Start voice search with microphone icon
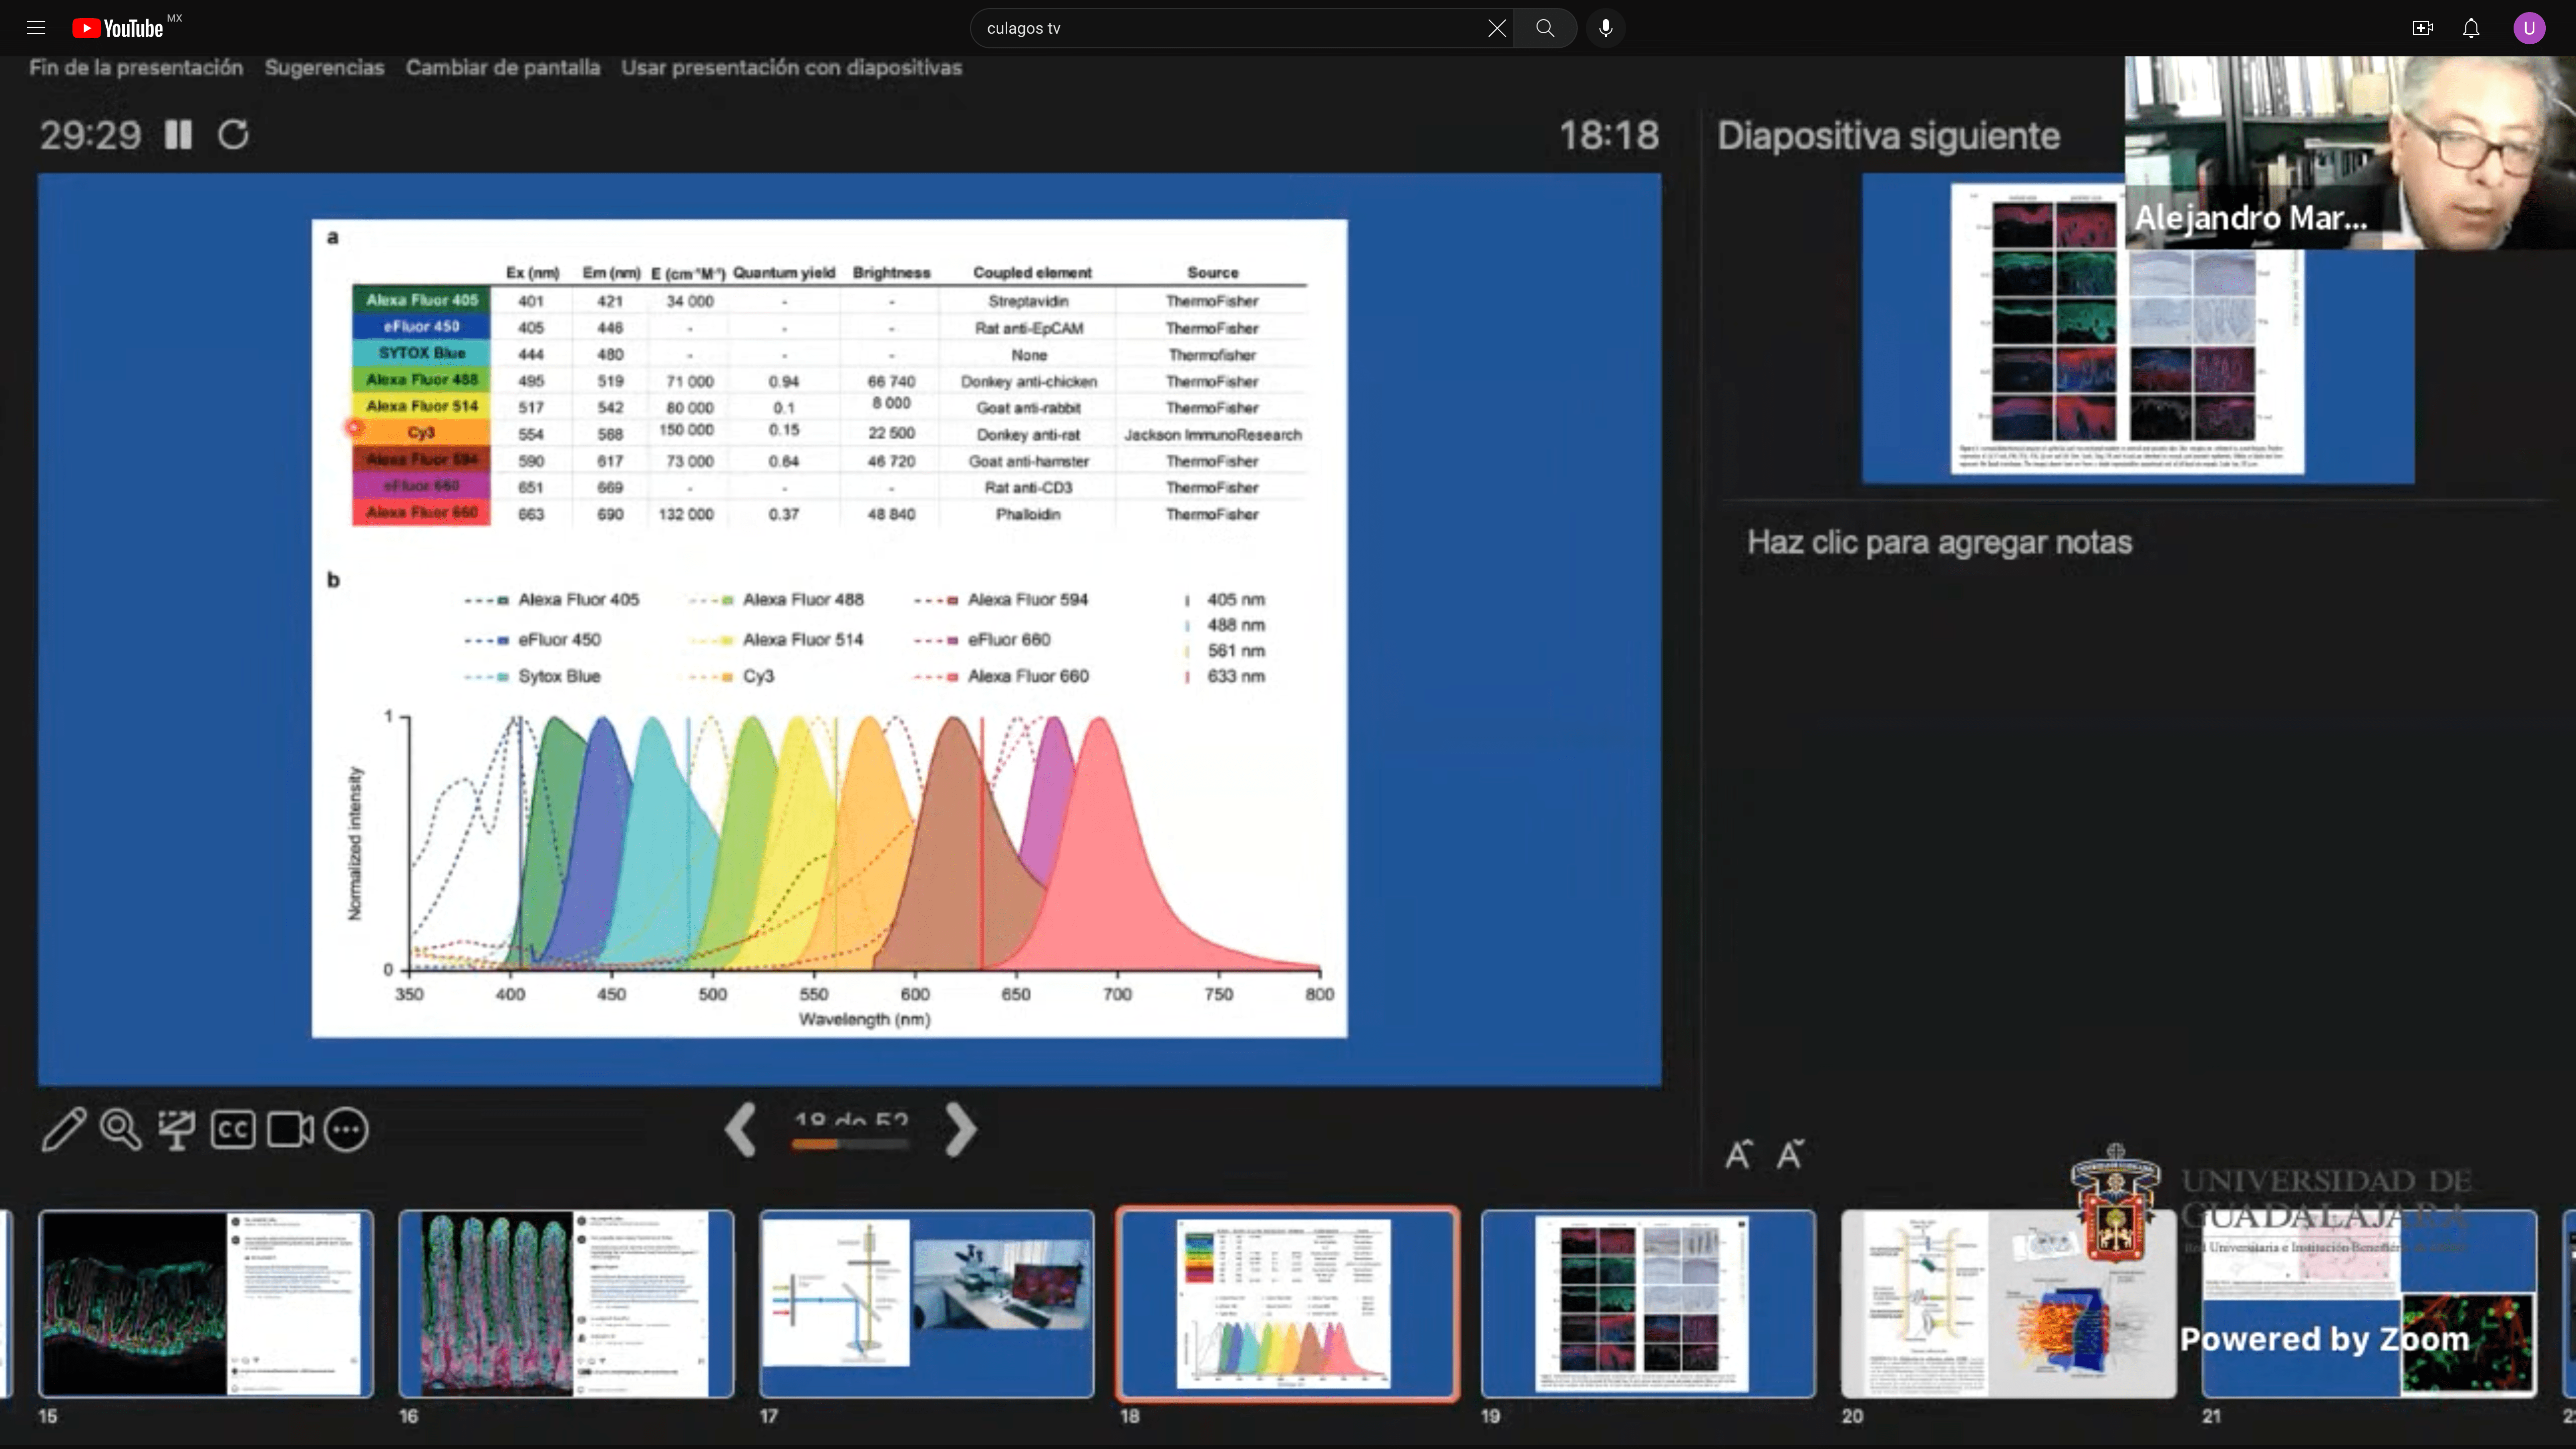This screenshot has height=1449, width=2576. pyautogui.click(x=1605, y=28)
